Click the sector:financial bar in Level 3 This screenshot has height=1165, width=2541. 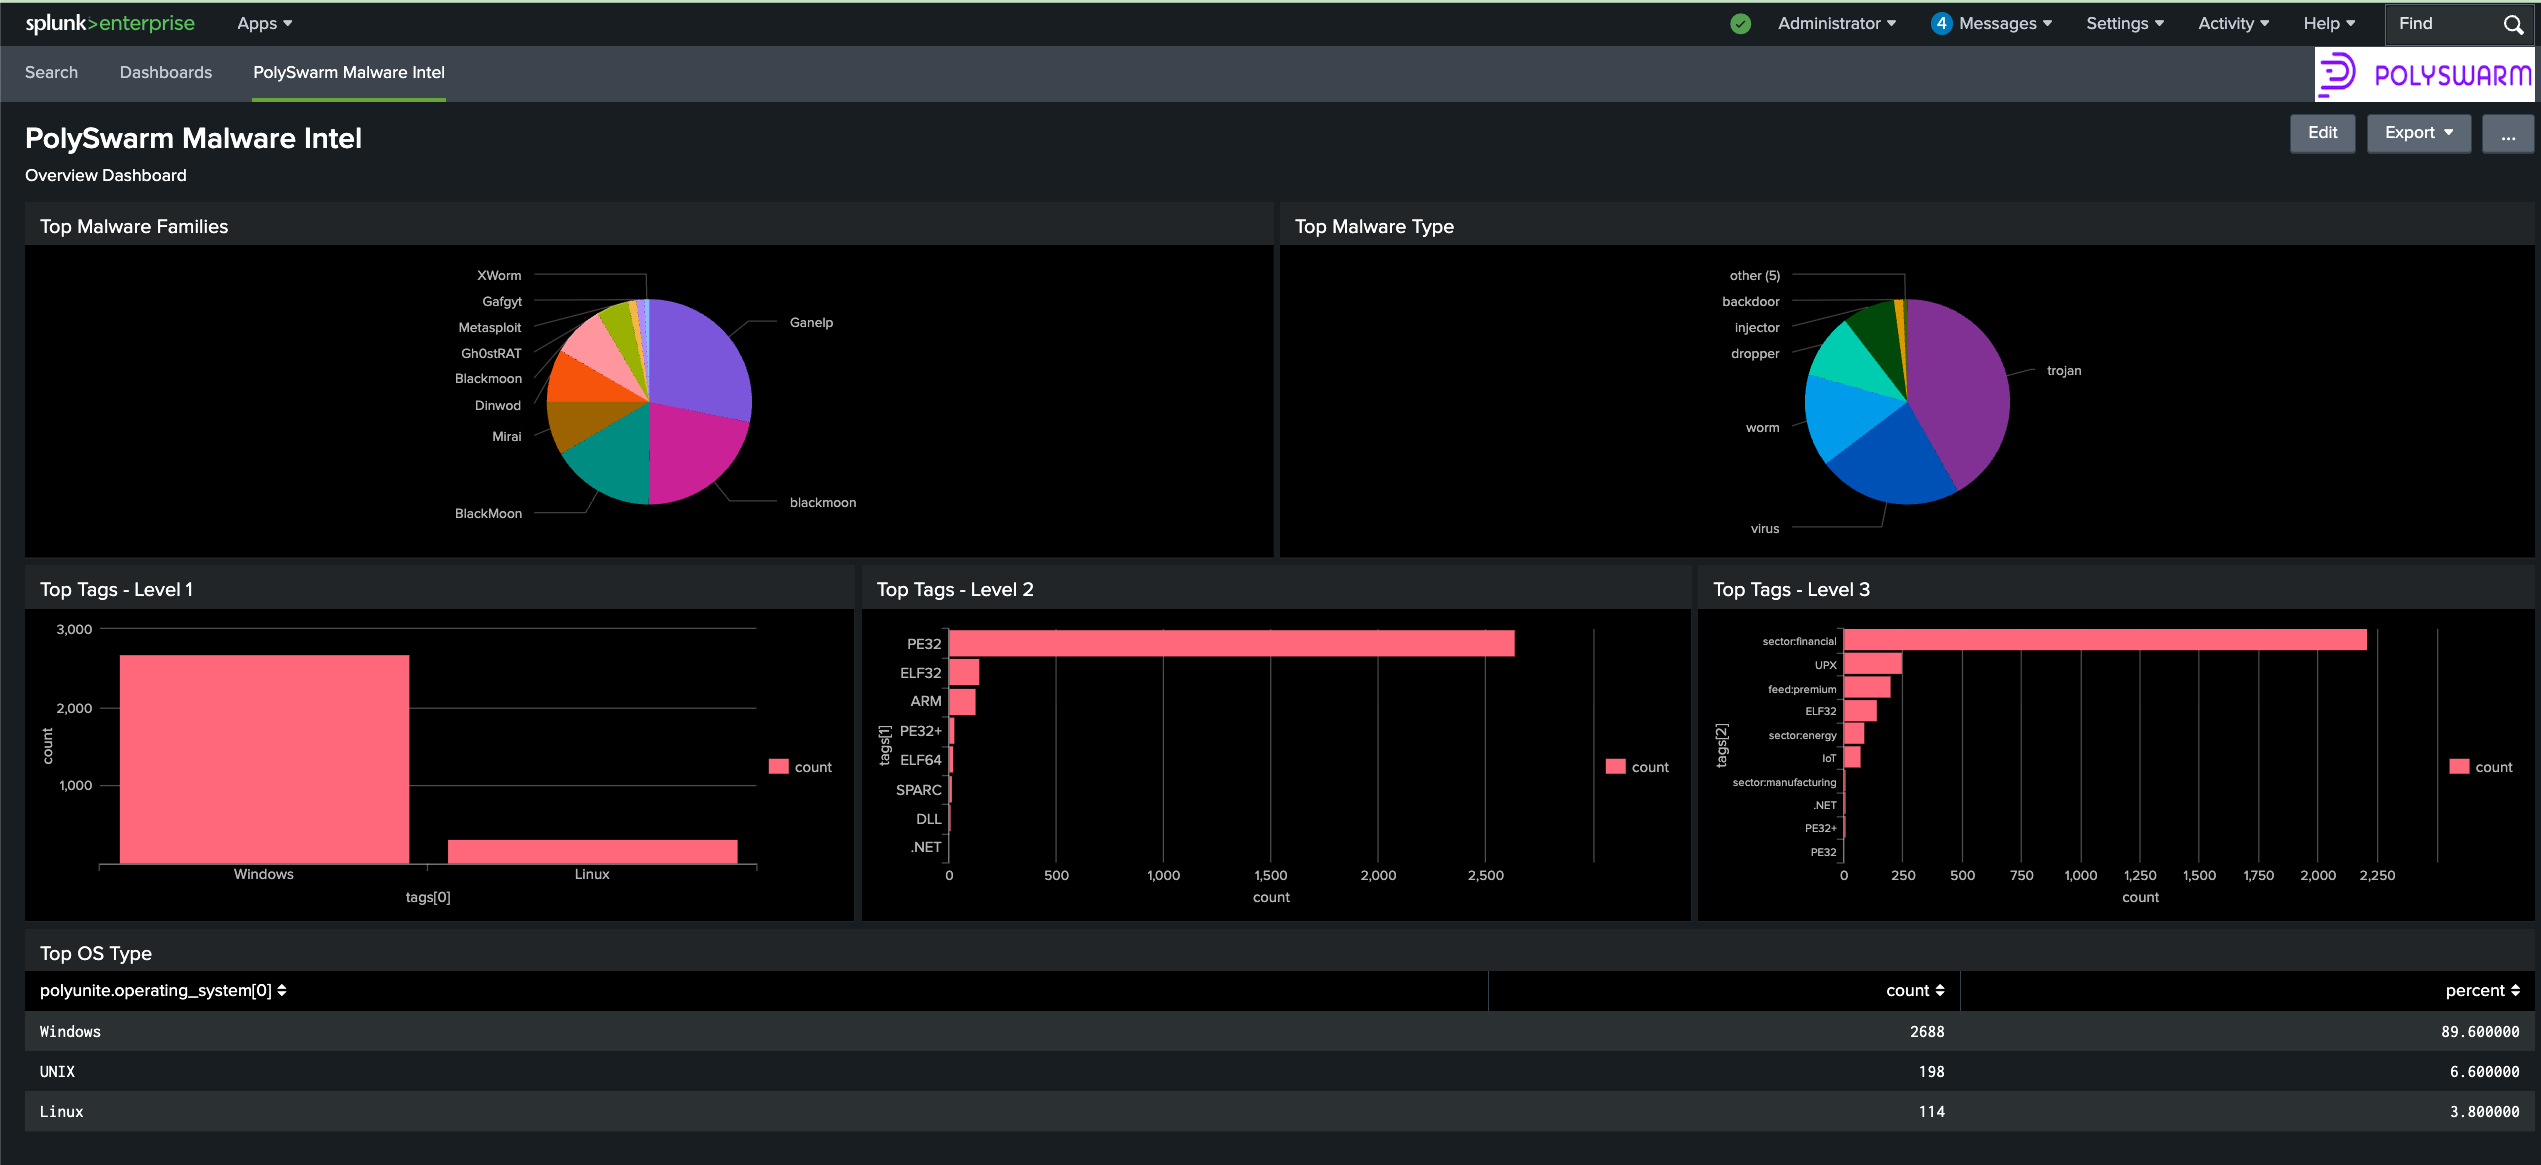2105,640
